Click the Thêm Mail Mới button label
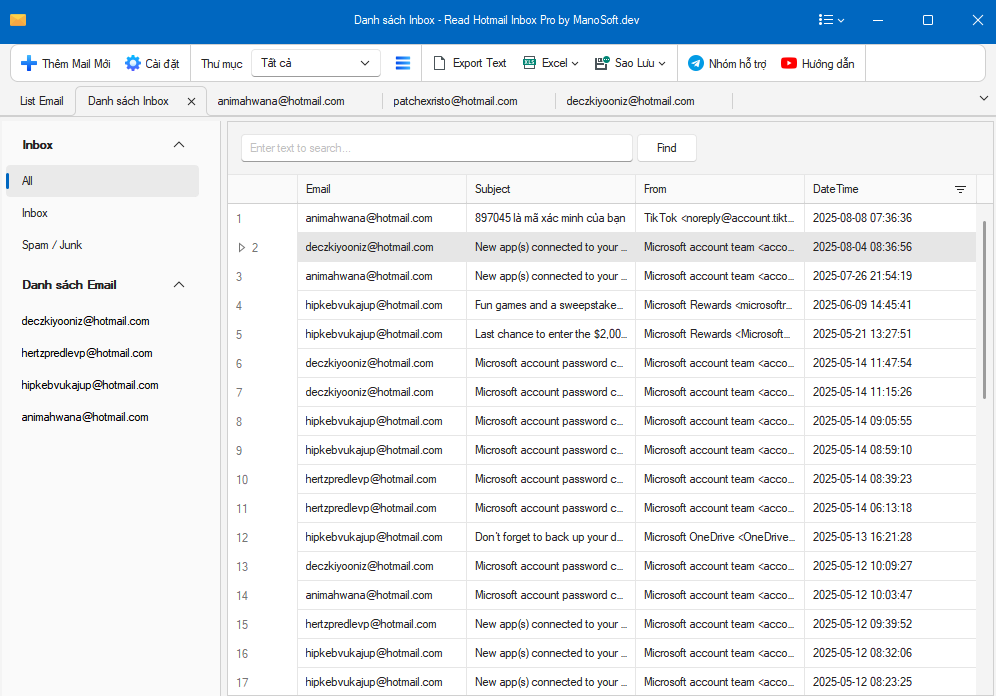 (x=76, y=64)
